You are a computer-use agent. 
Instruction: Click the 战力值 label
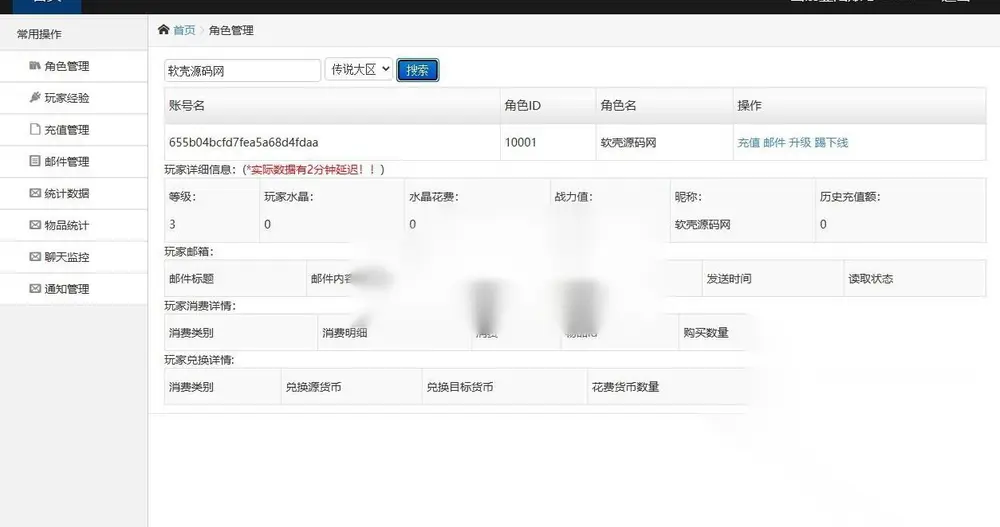coord(573,197)
